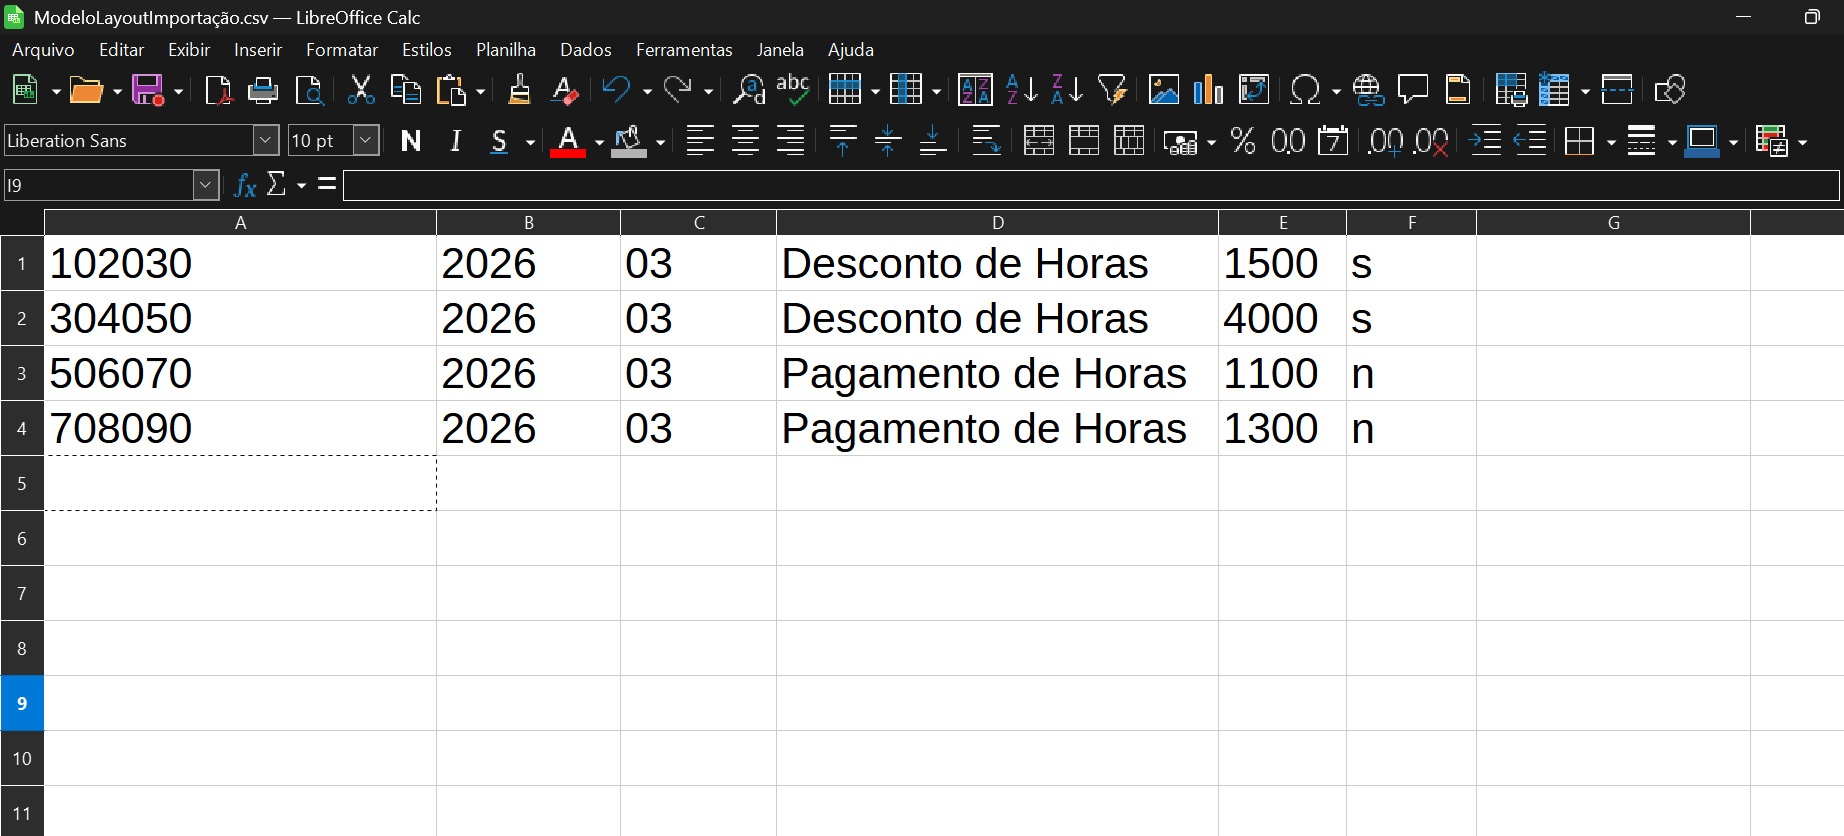Screen dimensions: 1844x836
Task: Insert Special Character omega icon
Action: tap(1305, 90)
